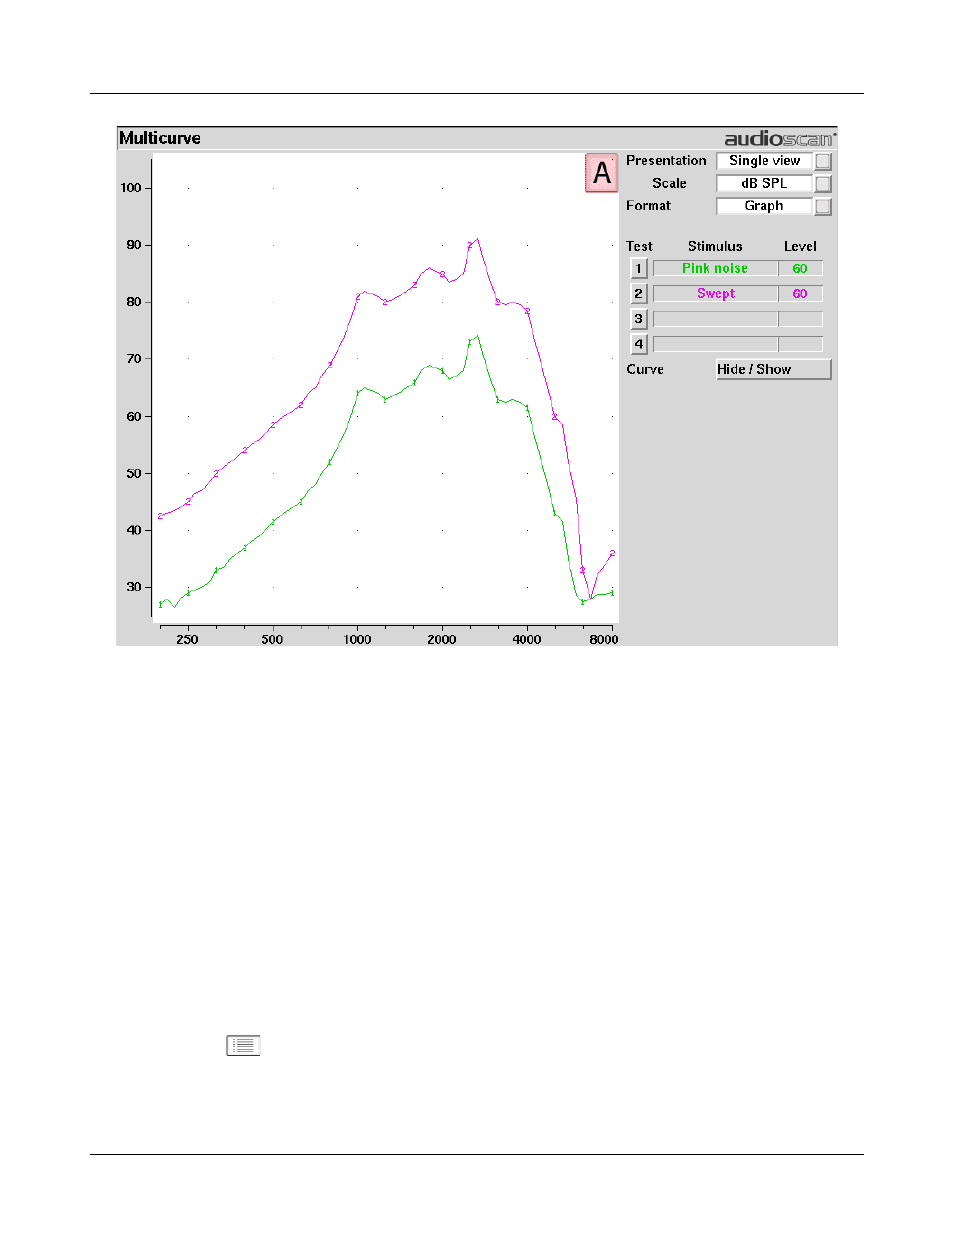Click the 1000 frequency axis label

pyautogui.click(x=357, y=639)
